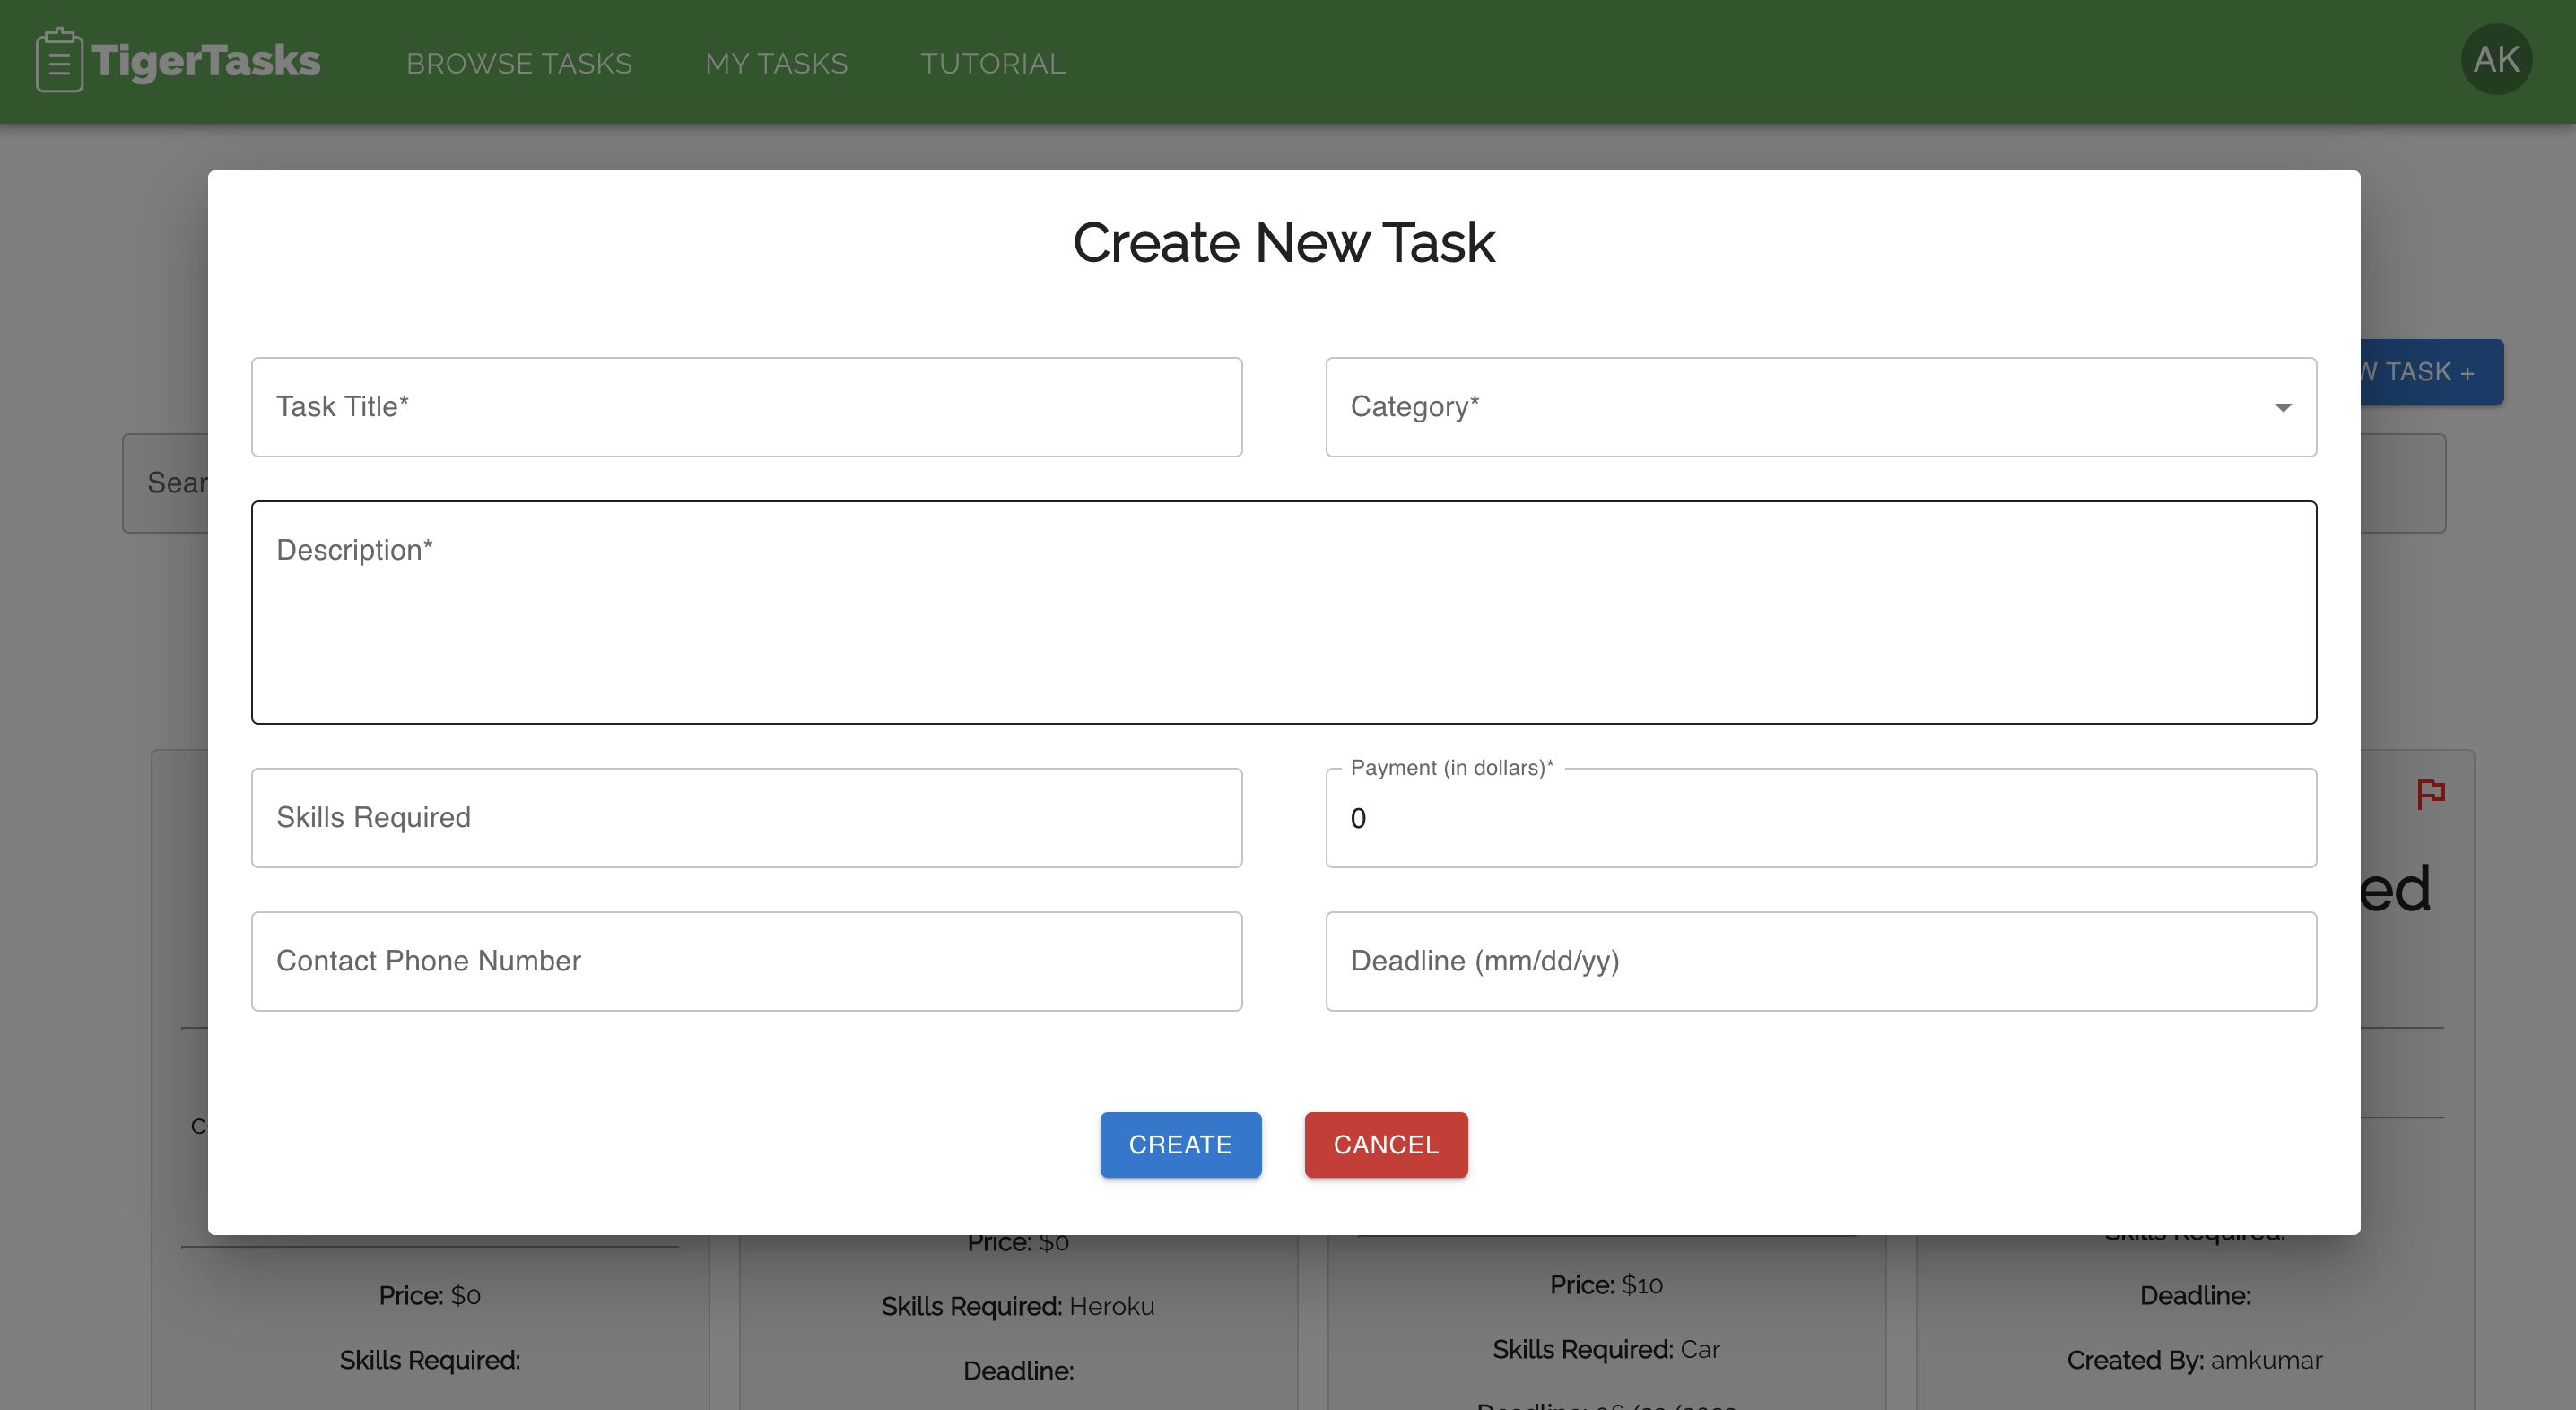The image size is (2576, 1410).
Task: Click the Category dropdown arrow
Action: click(2283, 407)
